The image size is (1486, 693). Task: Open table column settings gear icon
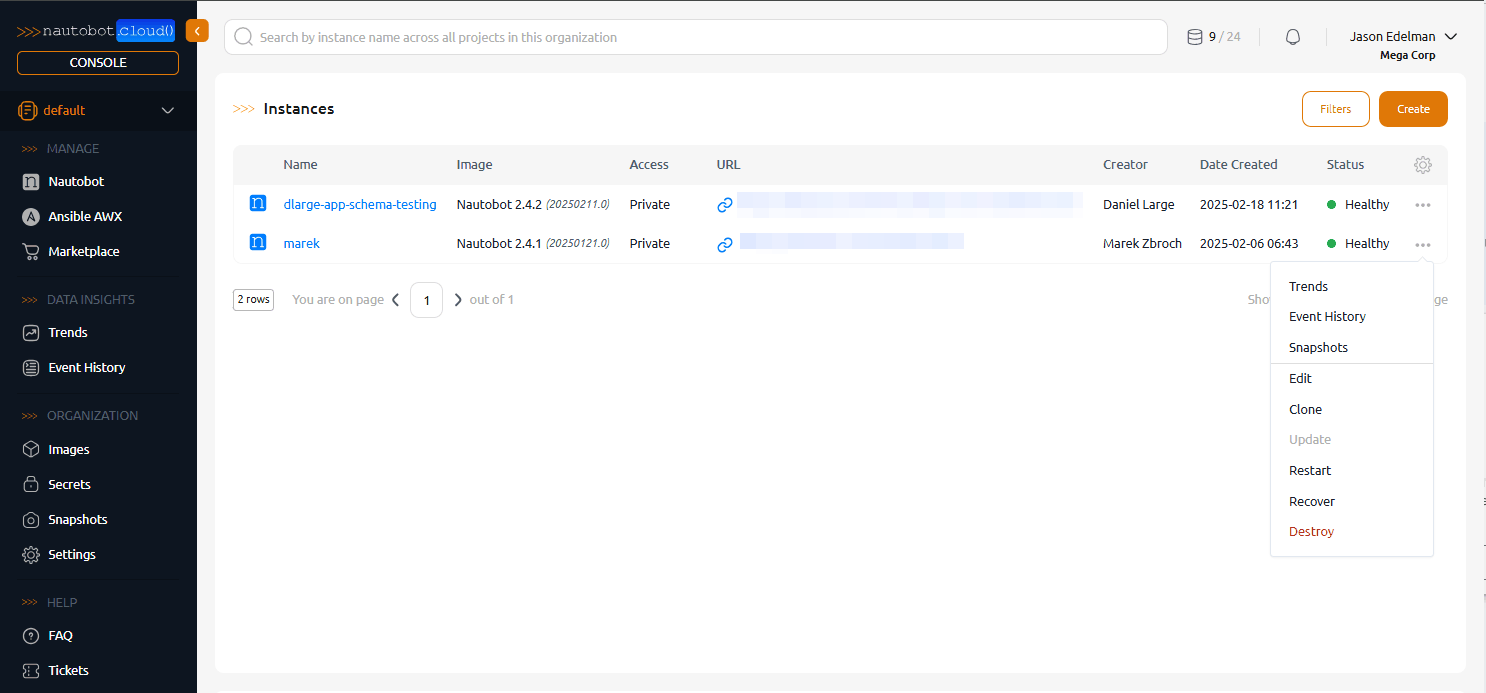point(1423,165)
